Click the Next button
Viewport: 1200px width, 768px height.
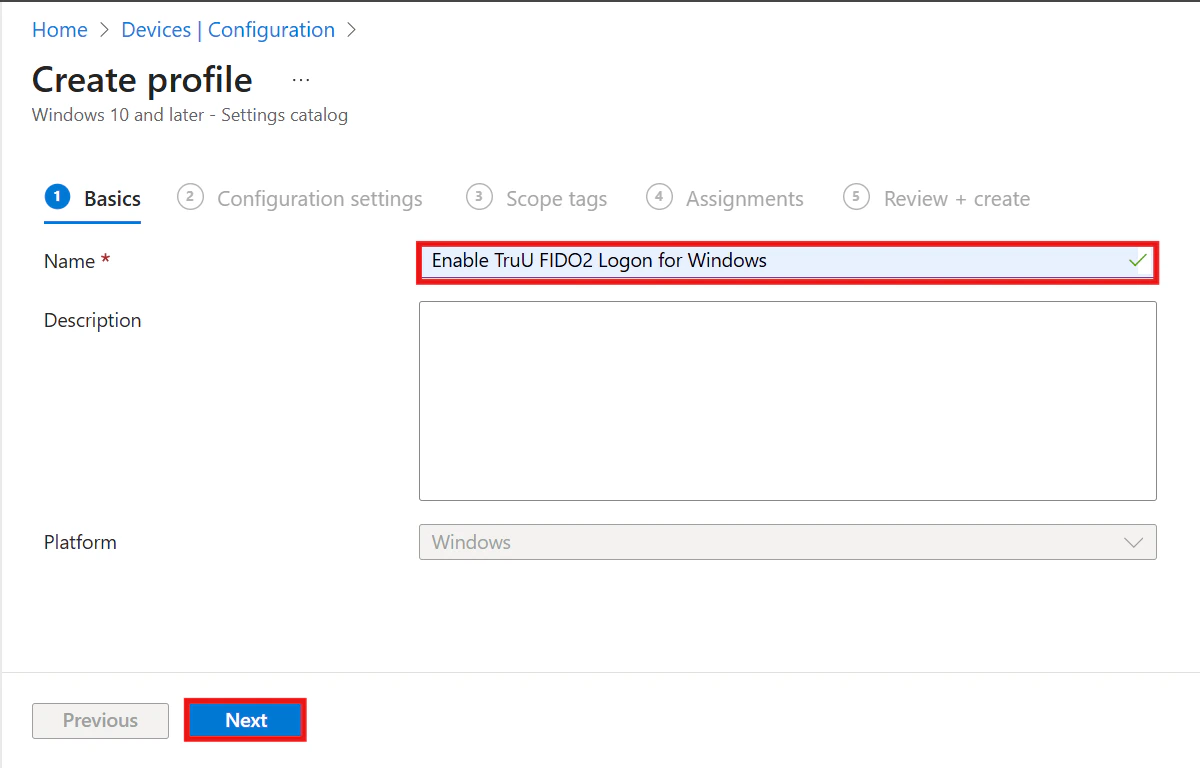pyautogui.click(x=246, y=720)
